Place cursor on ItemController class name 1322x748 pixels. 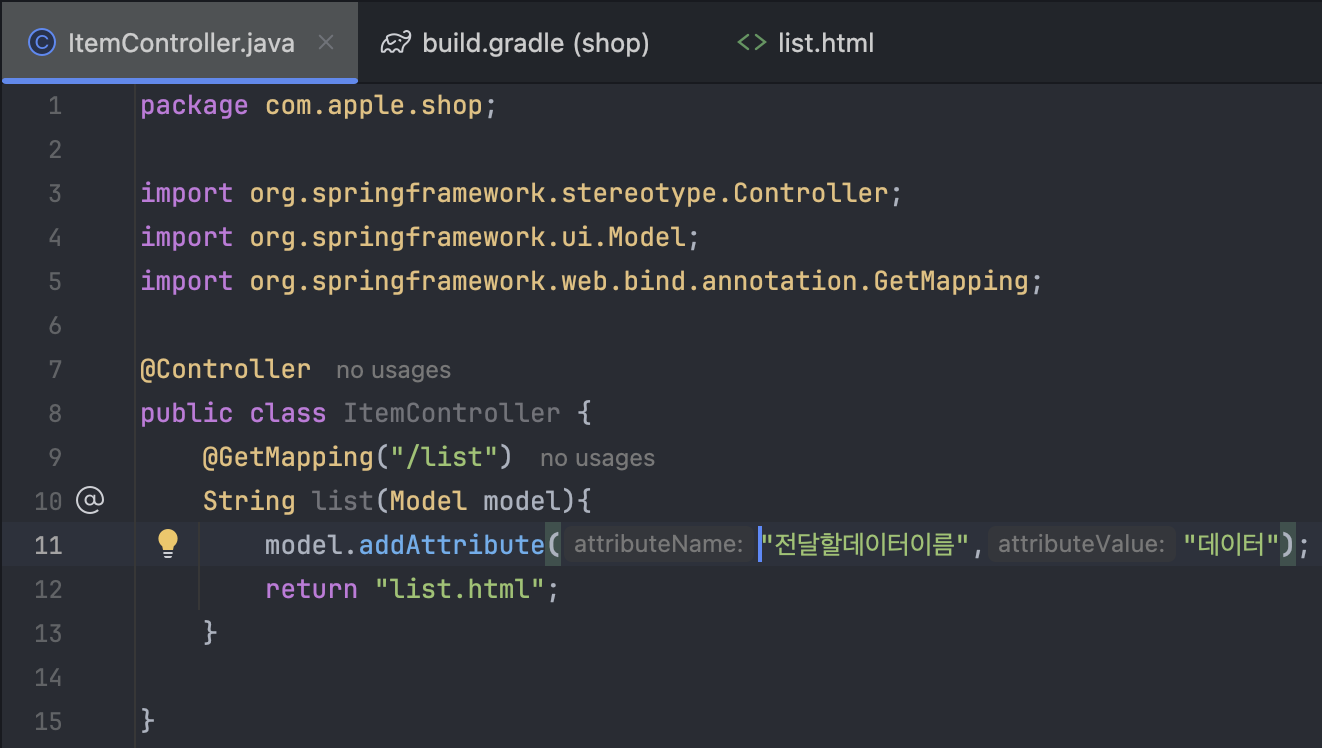pos(451,413)
